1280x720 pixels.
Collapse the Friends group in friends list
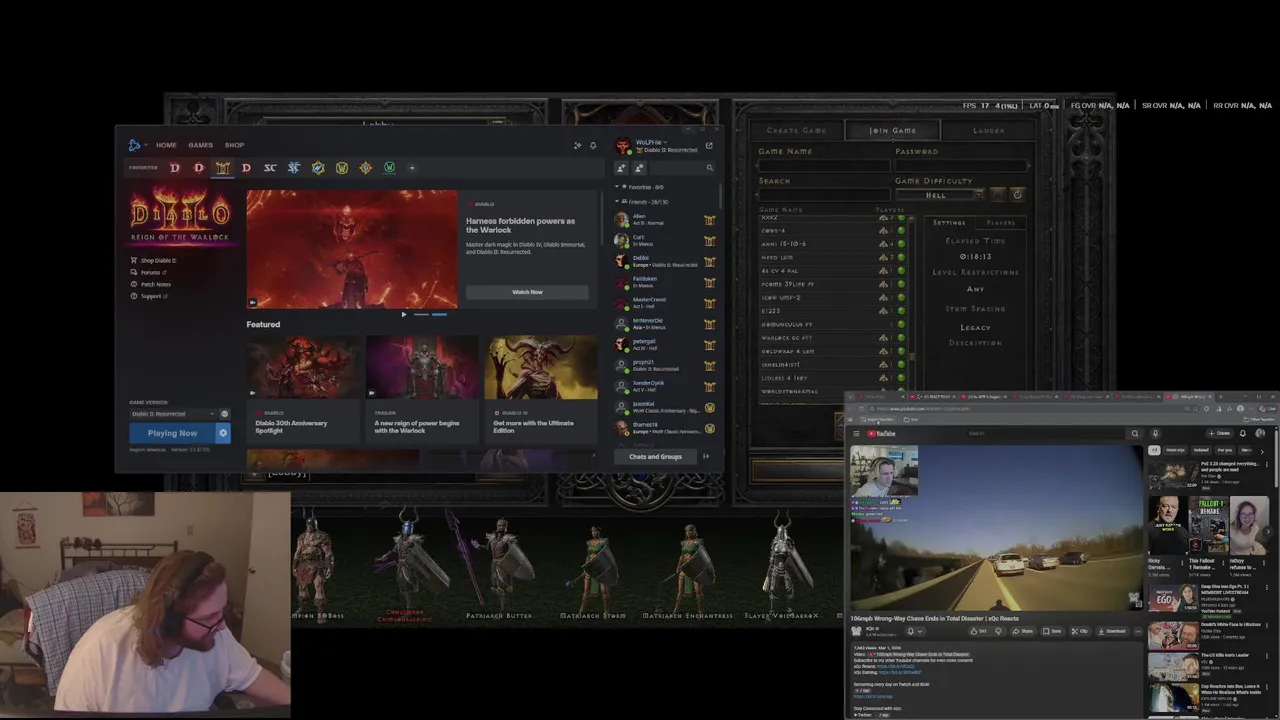(617, 201)
